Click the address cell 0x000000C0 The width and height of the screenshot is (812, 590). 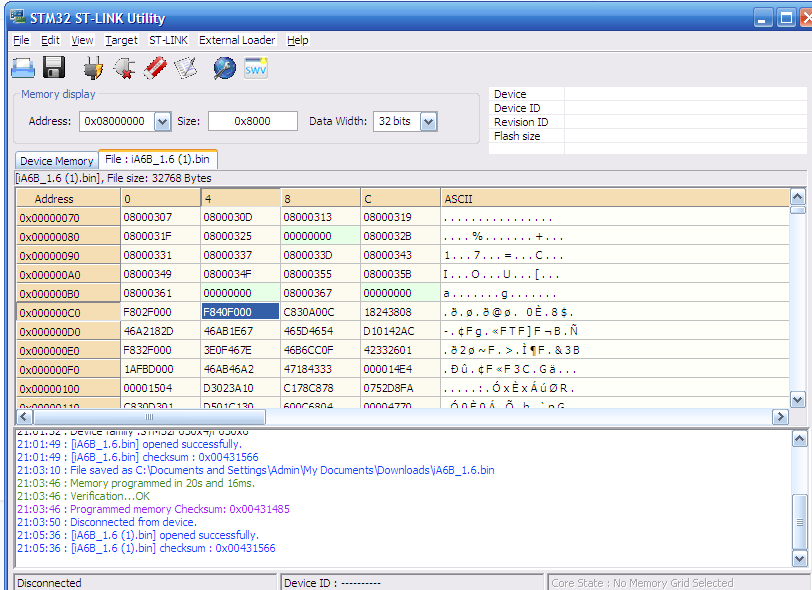68,312
